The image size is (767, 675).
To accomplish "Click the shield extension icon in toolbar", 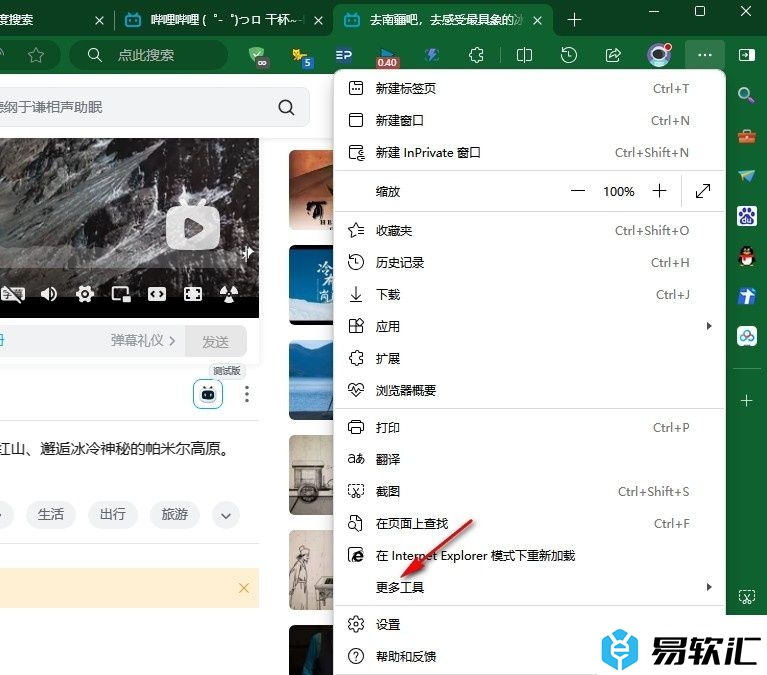I will coord(257,56).
